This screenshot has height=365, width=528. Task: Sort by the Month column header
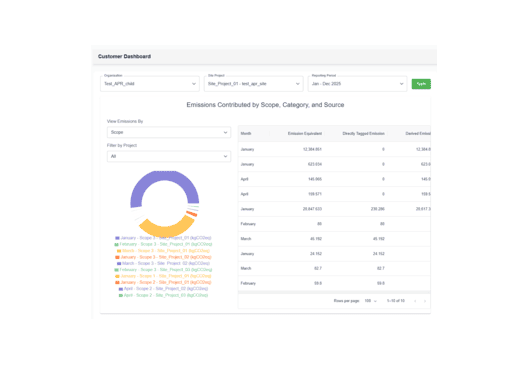[246, 134]
